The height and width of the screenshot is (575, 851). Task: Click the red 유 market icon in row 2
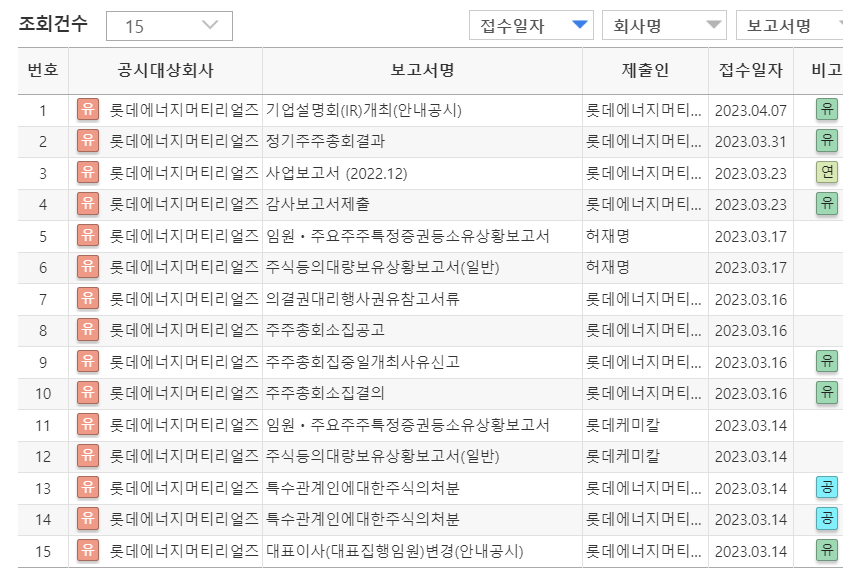pos(87,141)
